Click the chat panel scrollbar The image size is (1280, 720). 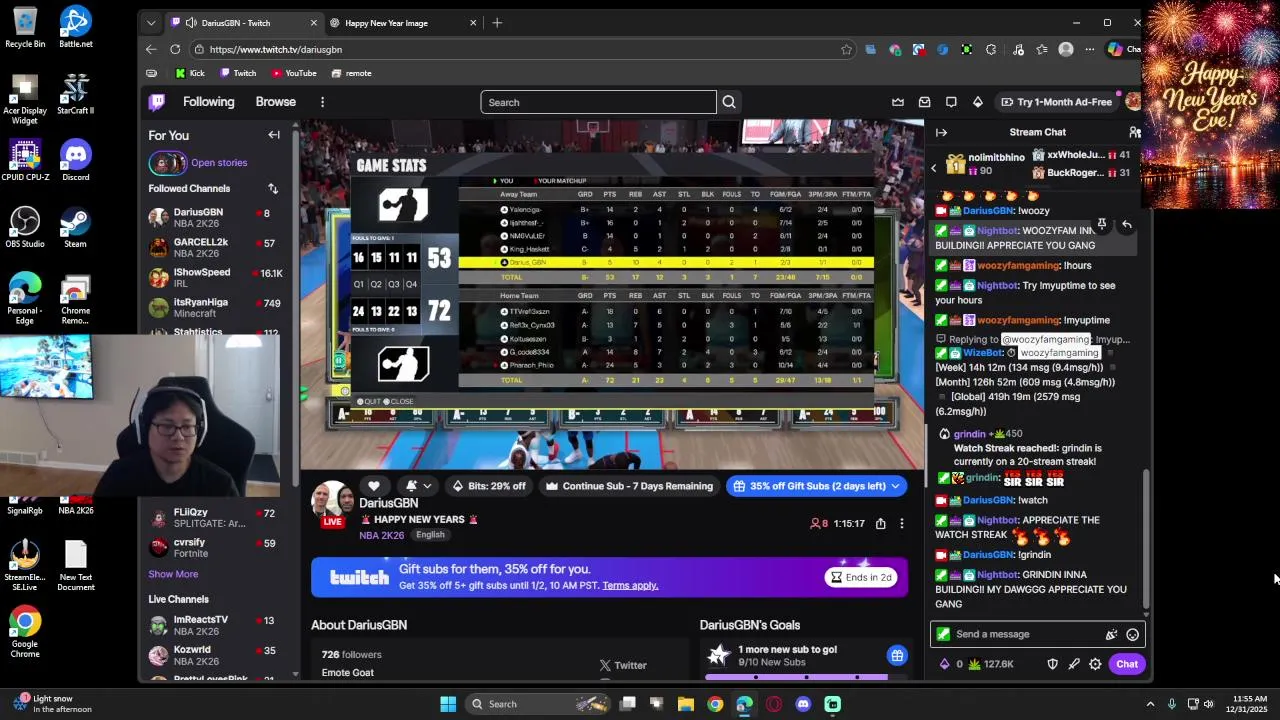[x=1146, y=540]
